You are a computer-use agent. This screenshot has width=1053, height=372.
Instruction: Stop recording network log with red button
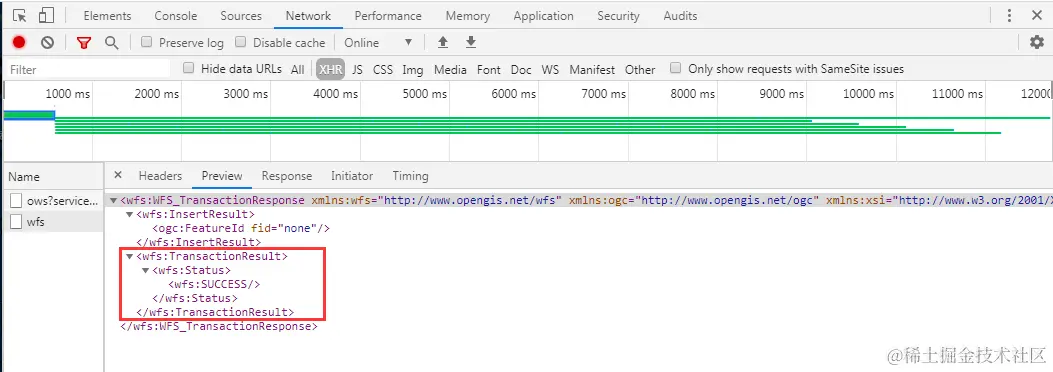point(19,42)
